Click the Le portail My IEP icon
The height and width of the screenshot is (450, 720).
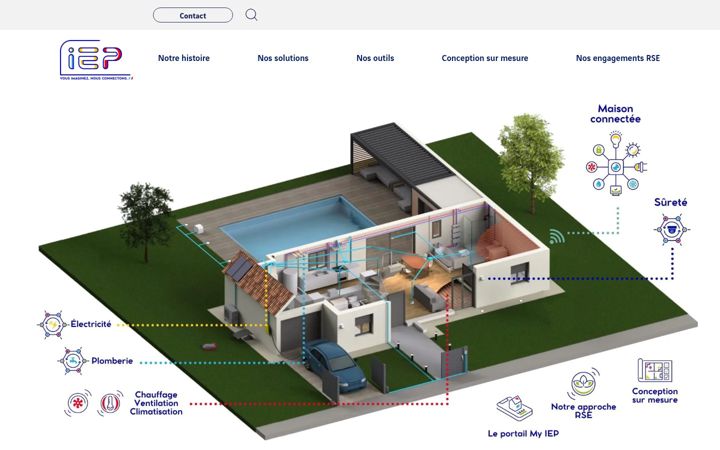pyautogui.click(x=515, y=407)
